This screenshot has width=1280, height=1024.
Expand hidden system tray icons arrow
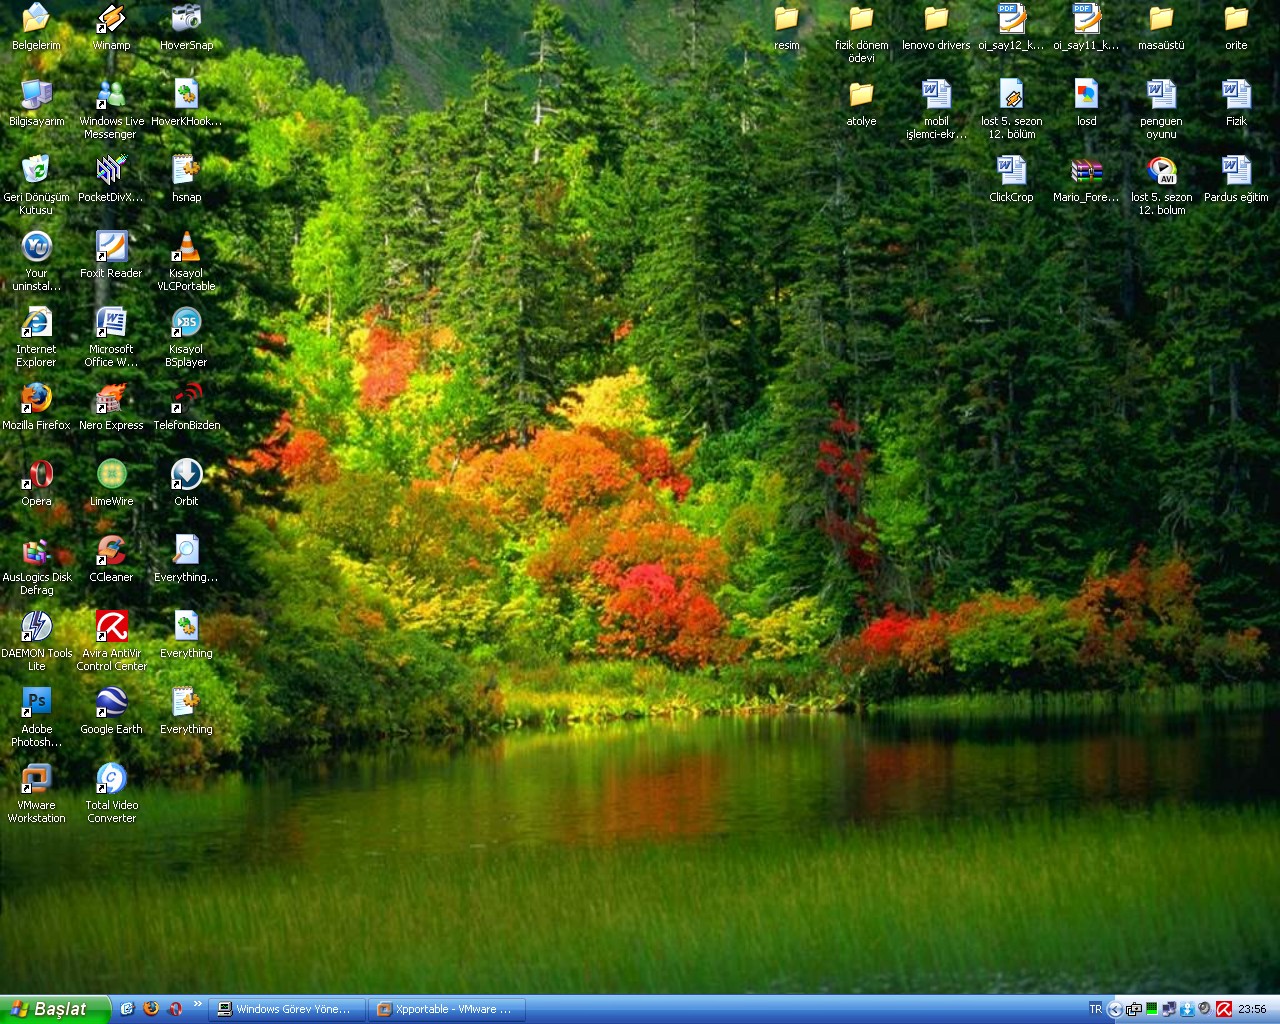pyautogui.click(x=1115, y=1009)
